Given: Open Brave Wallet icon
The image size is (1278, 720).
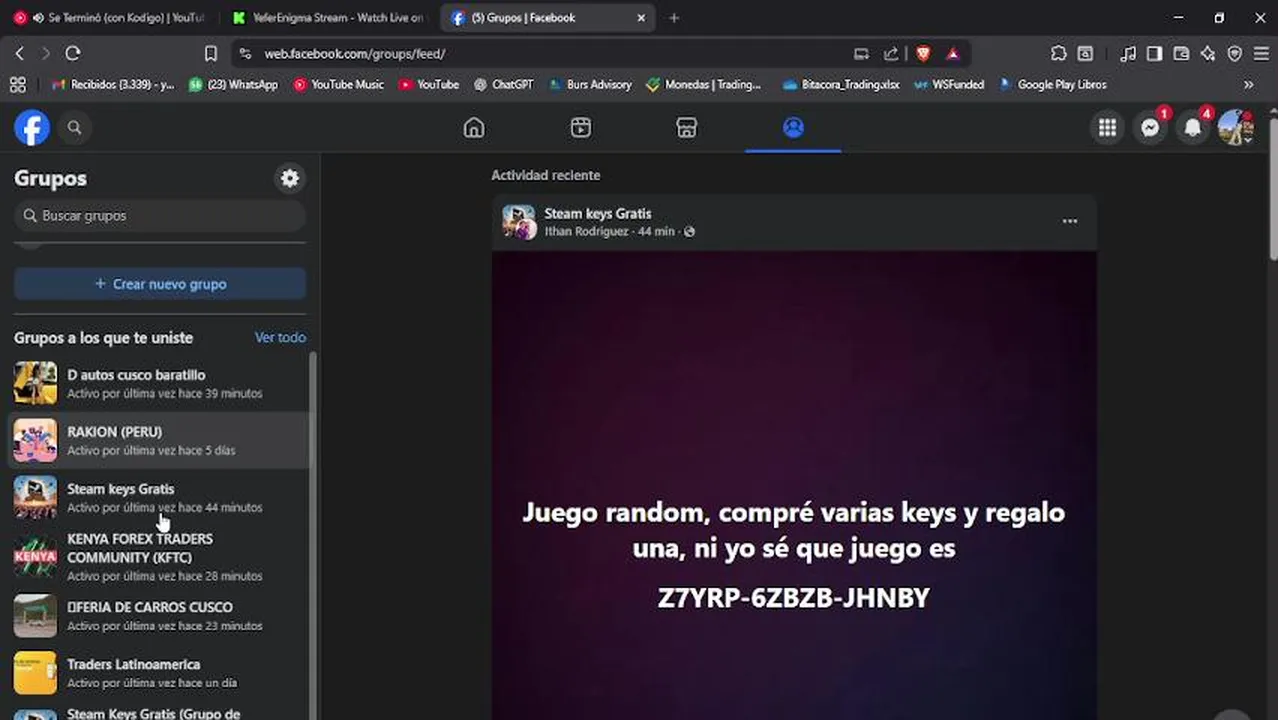Looking at the screenshot, I should (x=1182, y=54).
